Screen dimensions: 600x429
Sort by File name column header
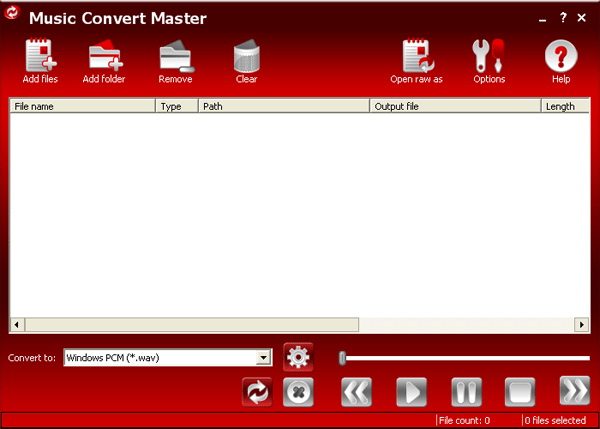(x=83, y=106)
